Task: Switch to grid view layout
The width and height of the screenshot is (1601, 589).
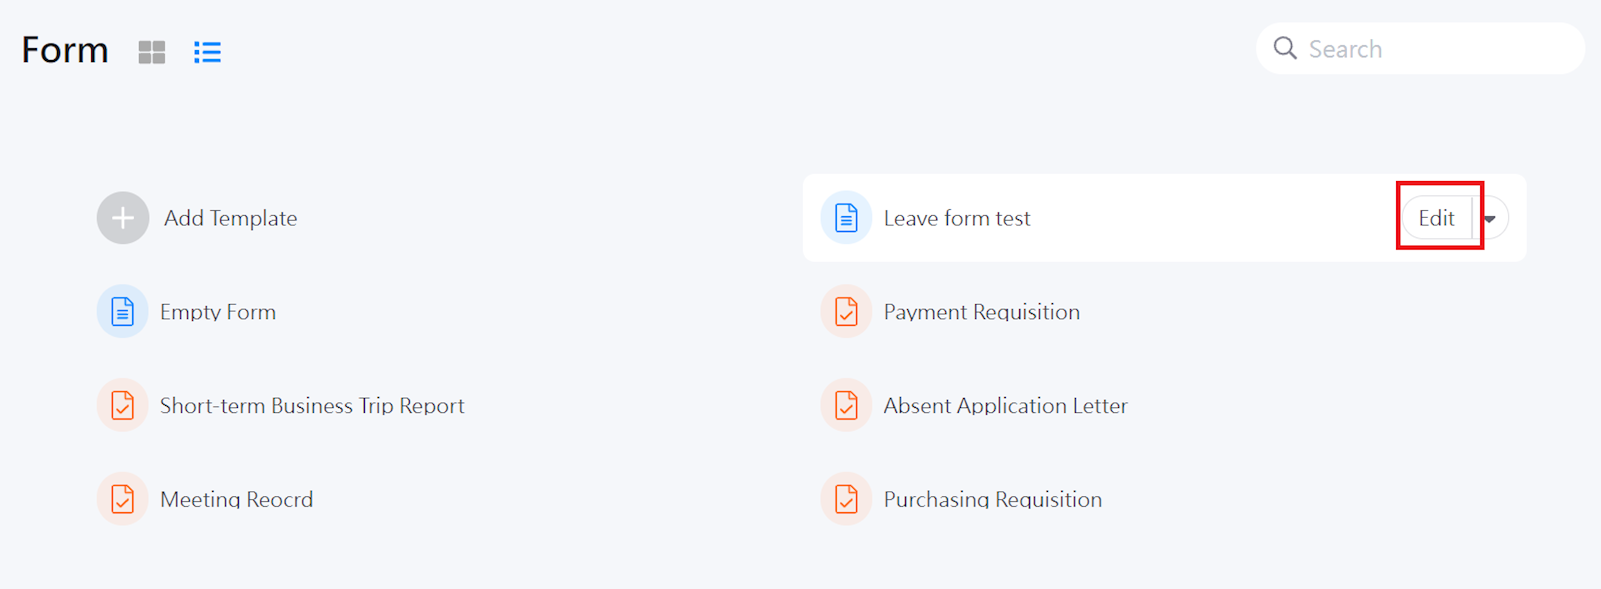Action: click(152, 52)
